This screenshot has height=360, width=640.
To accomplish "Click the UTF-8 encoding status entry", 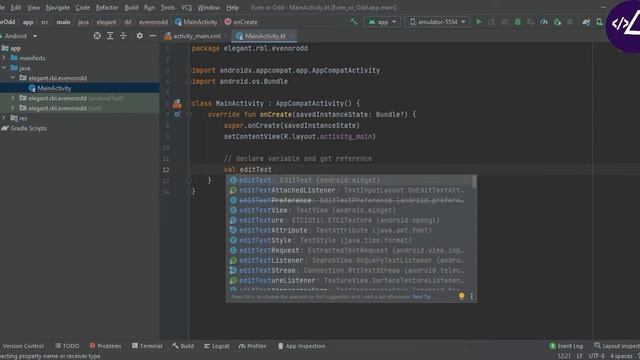I will [x=596, y=356].
